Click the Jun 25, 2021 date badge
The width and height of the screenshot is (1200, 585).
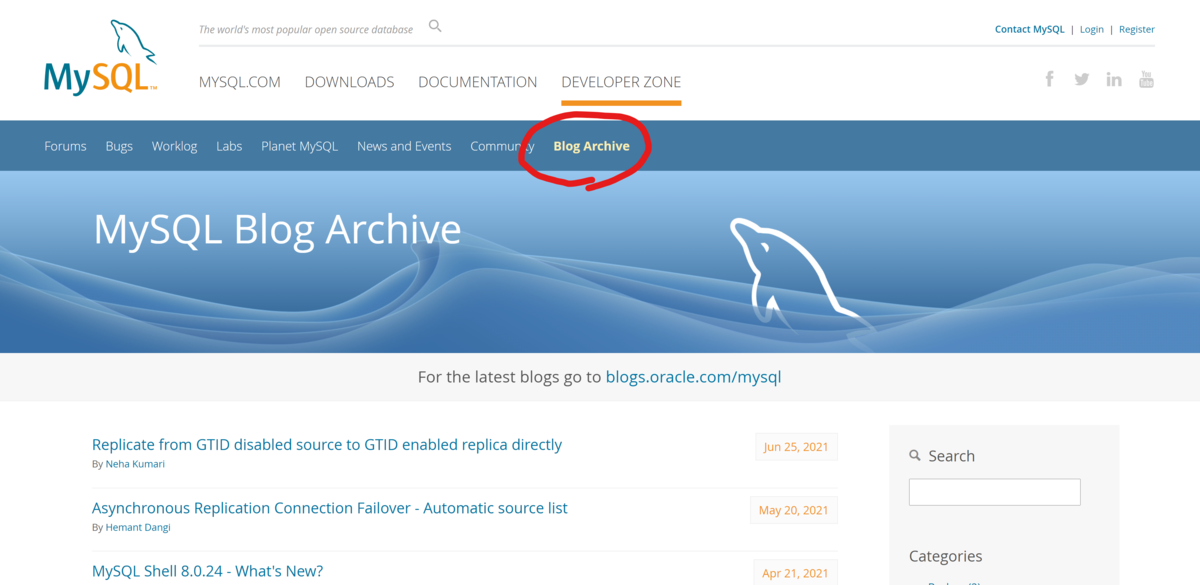point(796,447)
